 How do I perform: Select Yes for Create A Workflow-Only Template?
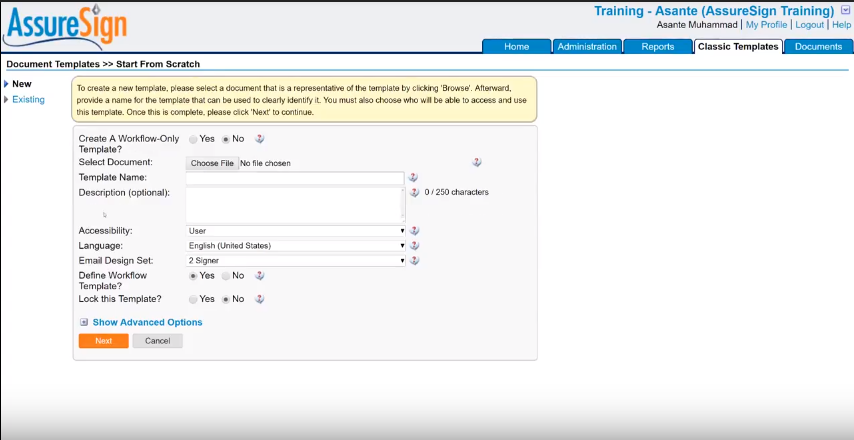[x=193, y=139]
